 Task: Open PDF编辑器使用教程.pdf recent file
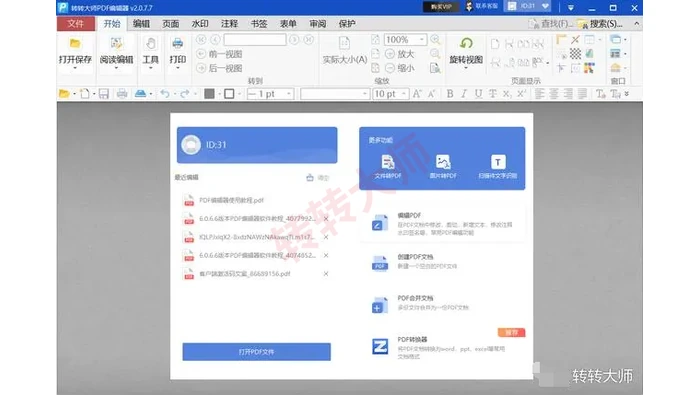pyautogui.click(x=231, y=200)
